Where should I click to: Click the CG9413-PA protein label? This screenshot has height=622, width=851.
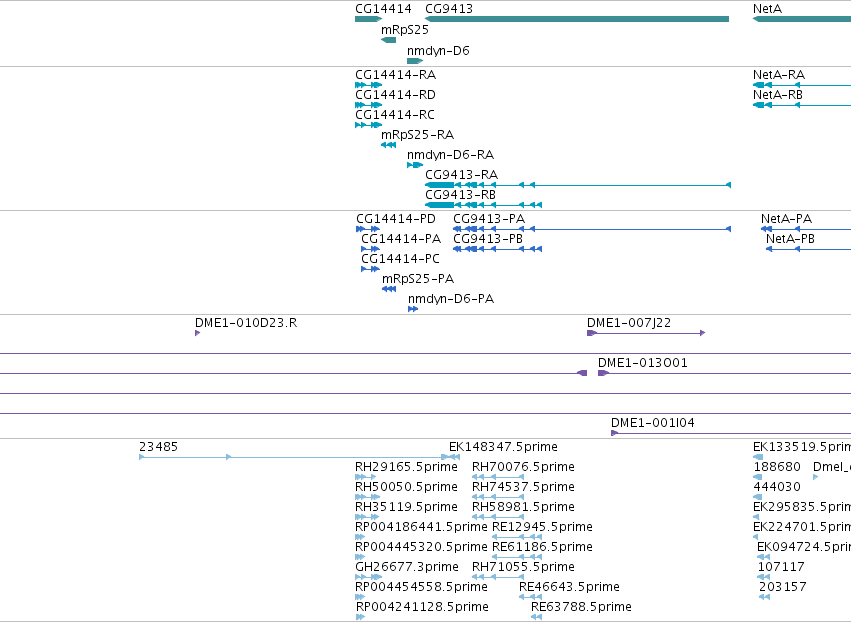[x=489, y=219]
